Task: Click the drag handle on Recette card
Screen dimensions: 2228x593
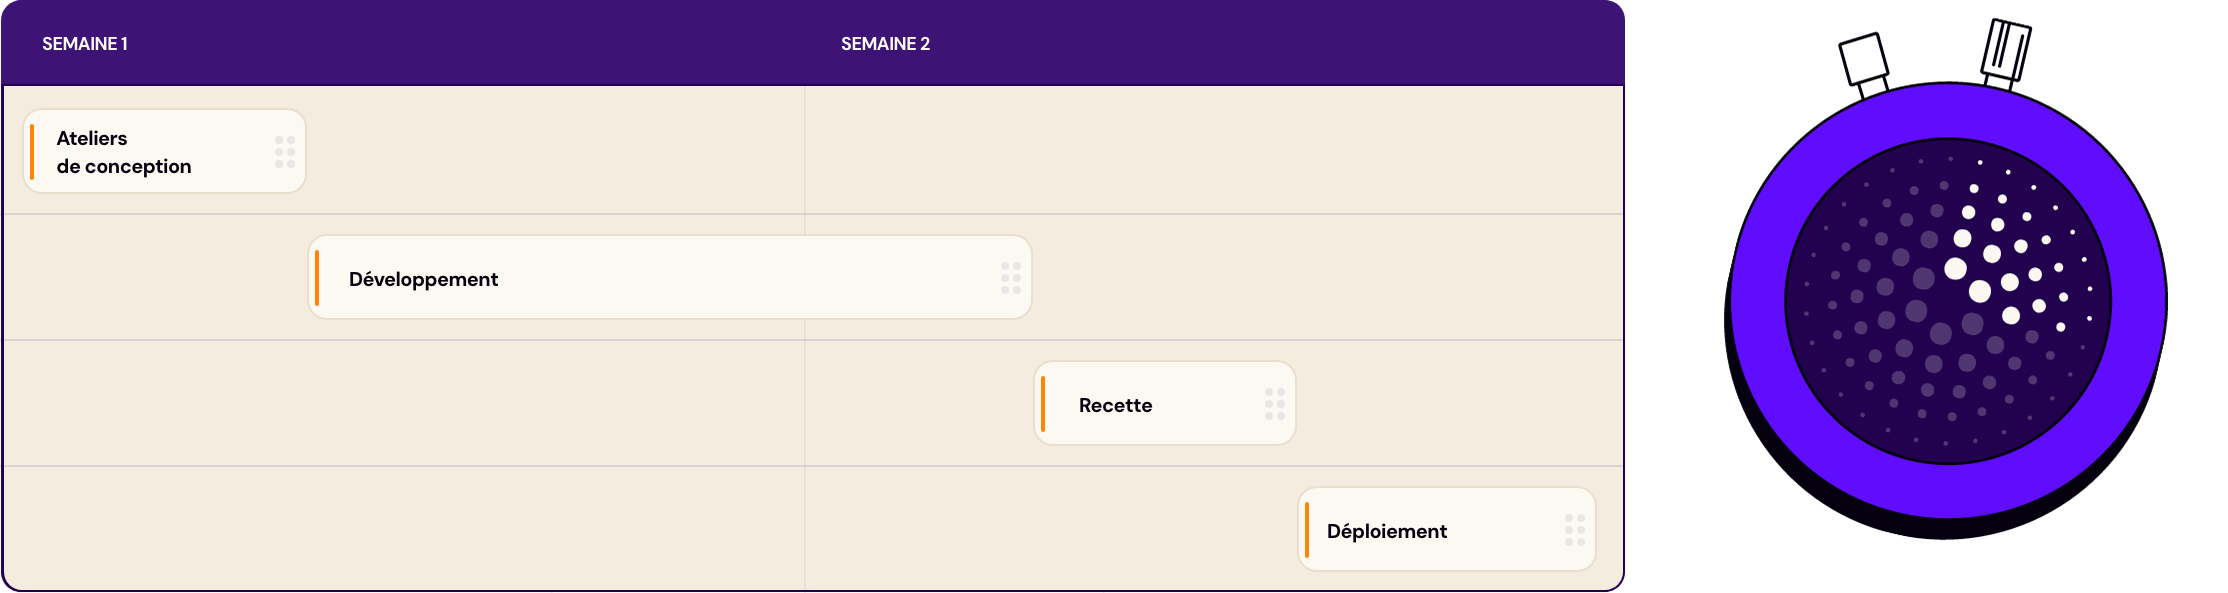Action: click(x=1275, y=404)
